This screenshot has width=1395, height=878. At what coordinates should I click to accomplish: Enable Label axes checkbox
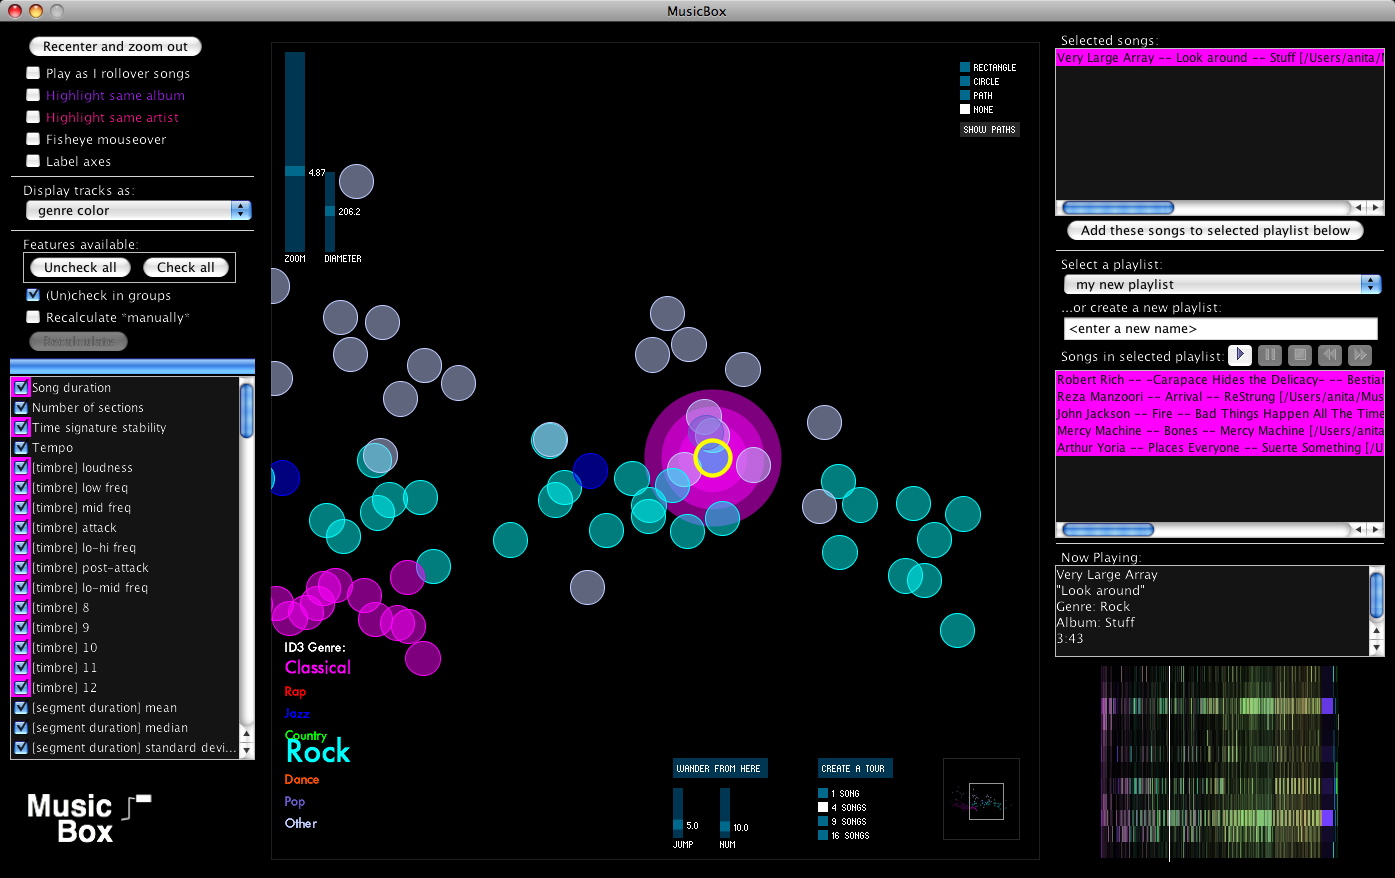33,161
